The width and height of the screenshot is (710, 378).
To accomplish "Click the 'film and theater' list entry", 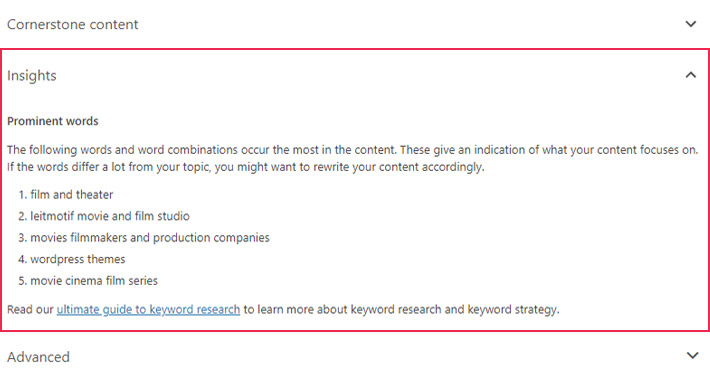I will click(72, 195).
